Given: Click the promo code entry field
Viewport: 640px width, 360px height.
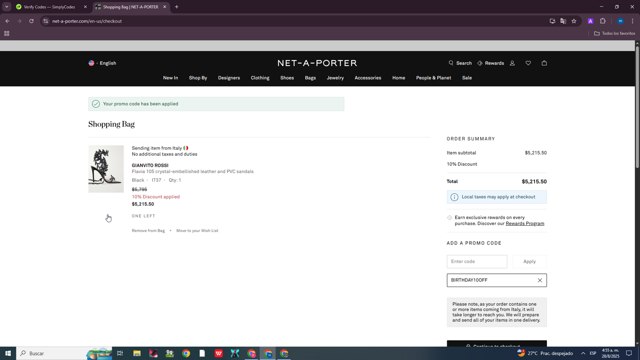Looking at the screenshot, I should [x=477, y=261].
